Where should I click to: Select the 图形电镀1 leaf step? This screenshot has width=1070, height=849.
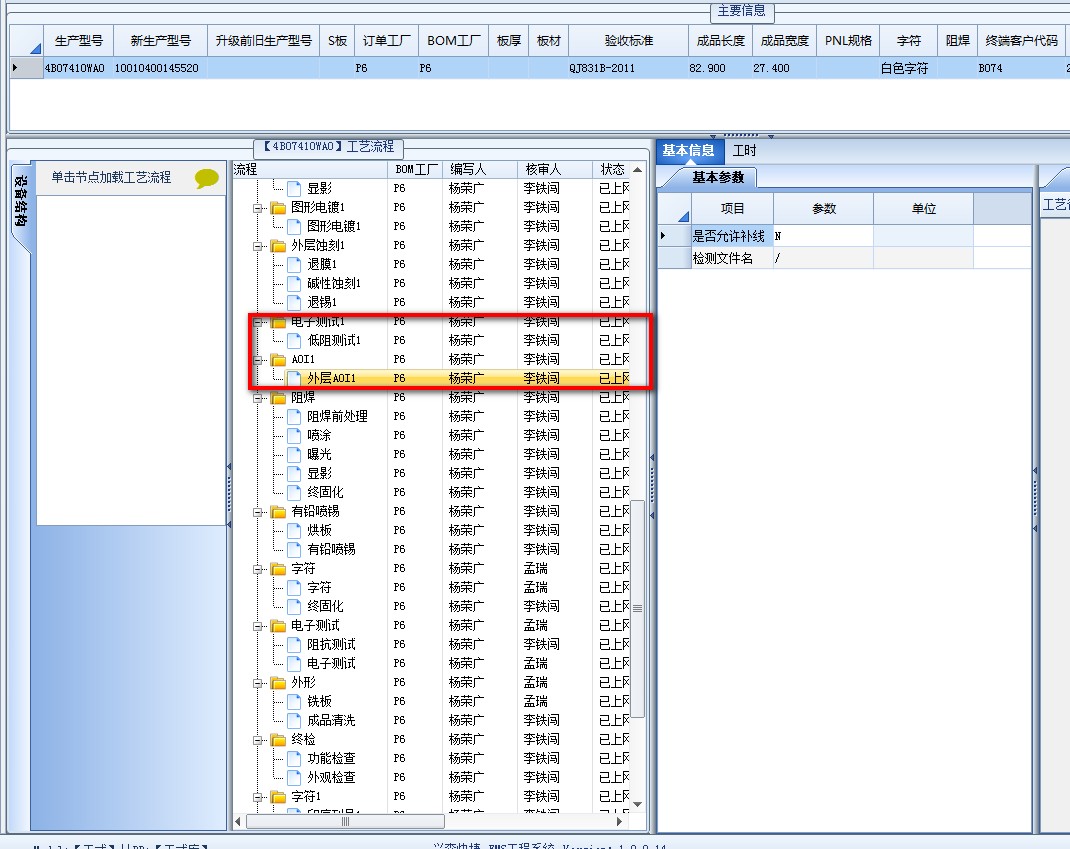[334, 227]
